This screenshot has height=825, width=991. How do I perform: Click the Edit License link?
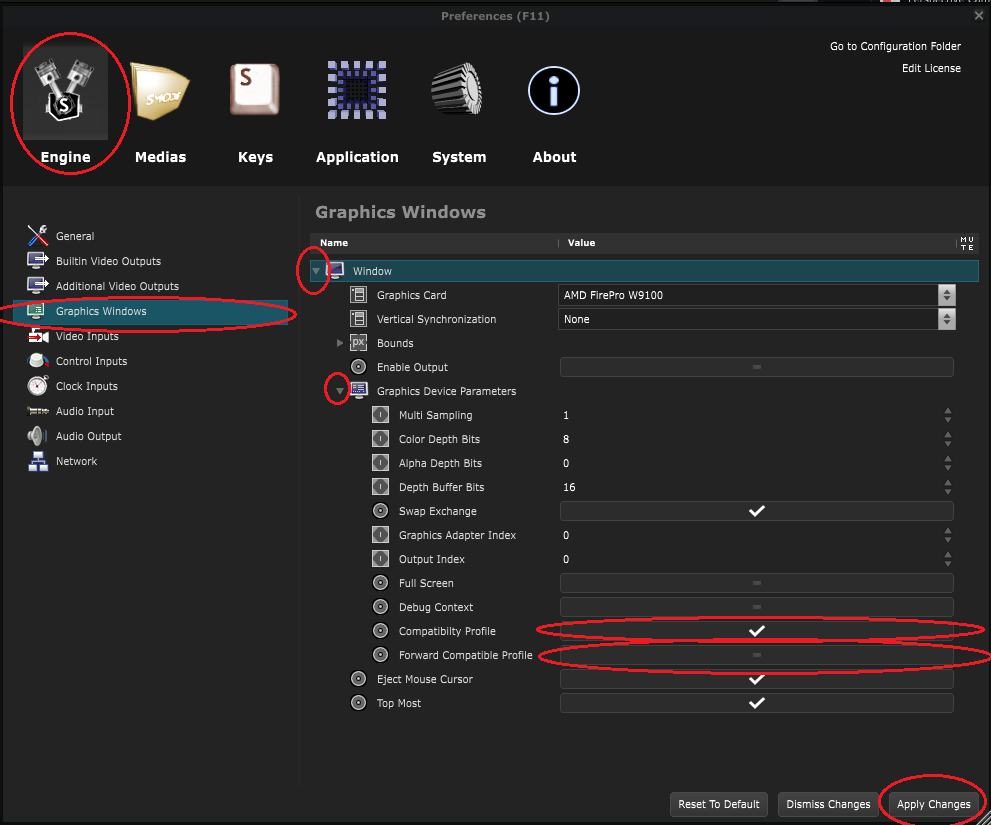pyautogui.click(x=931, y=68)
